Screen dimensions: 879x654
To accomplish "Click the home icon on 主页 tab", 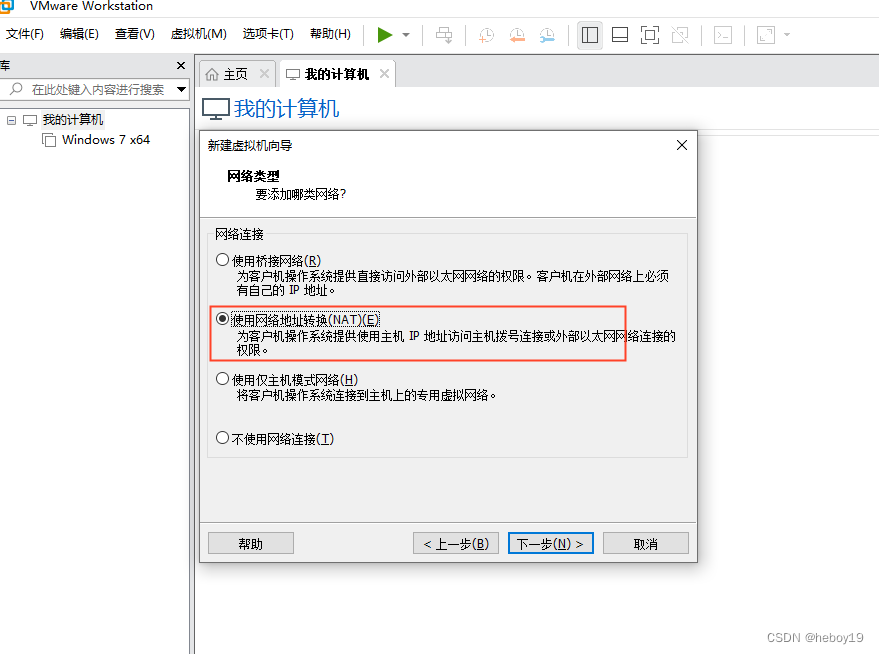I will click(x=212, y=74).
